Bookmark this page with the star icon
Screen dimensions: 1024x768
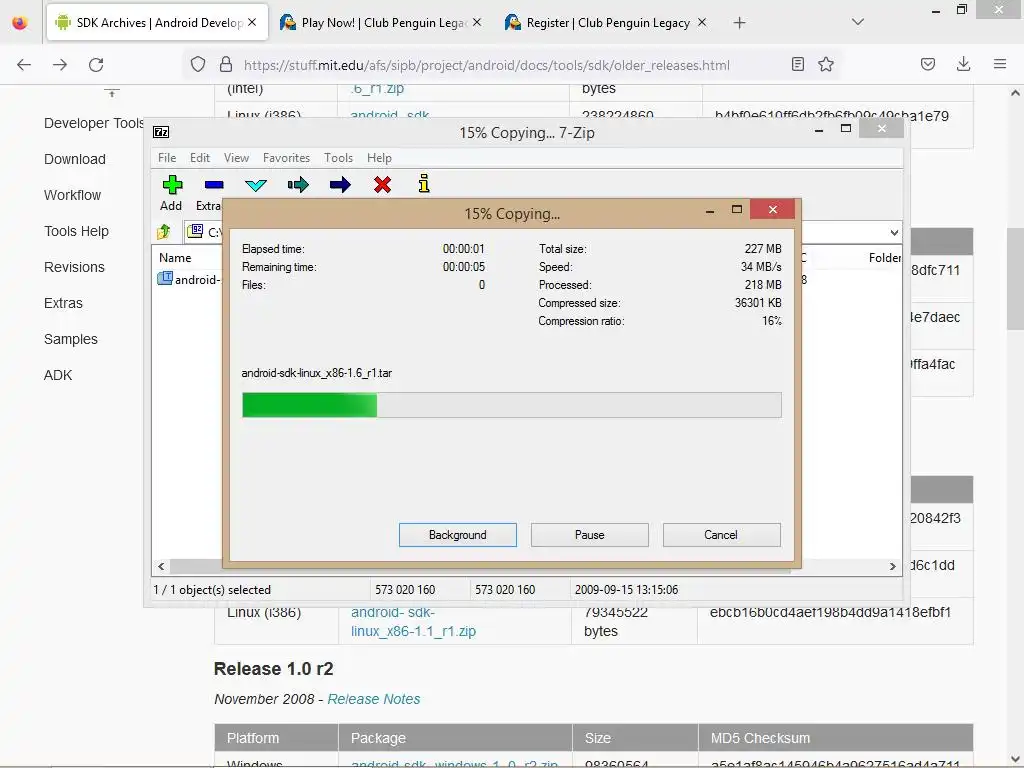pos(826,64)
